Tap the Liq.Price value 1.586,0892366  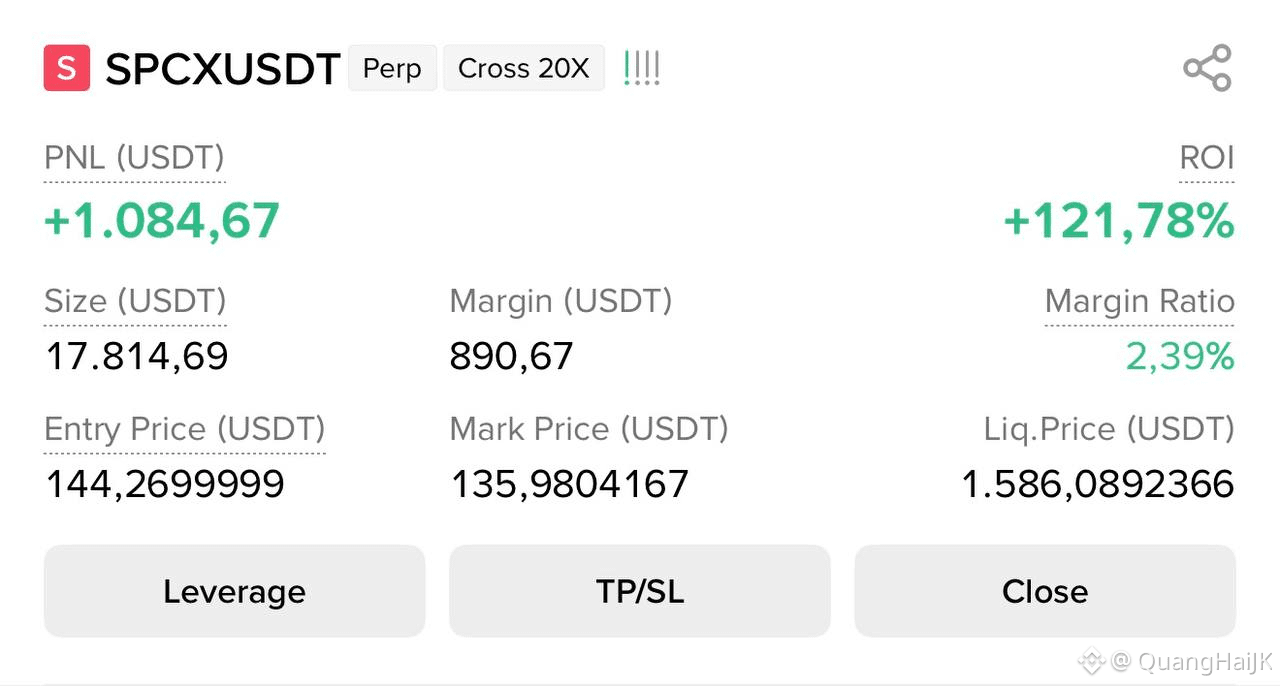coord(1098,484)
